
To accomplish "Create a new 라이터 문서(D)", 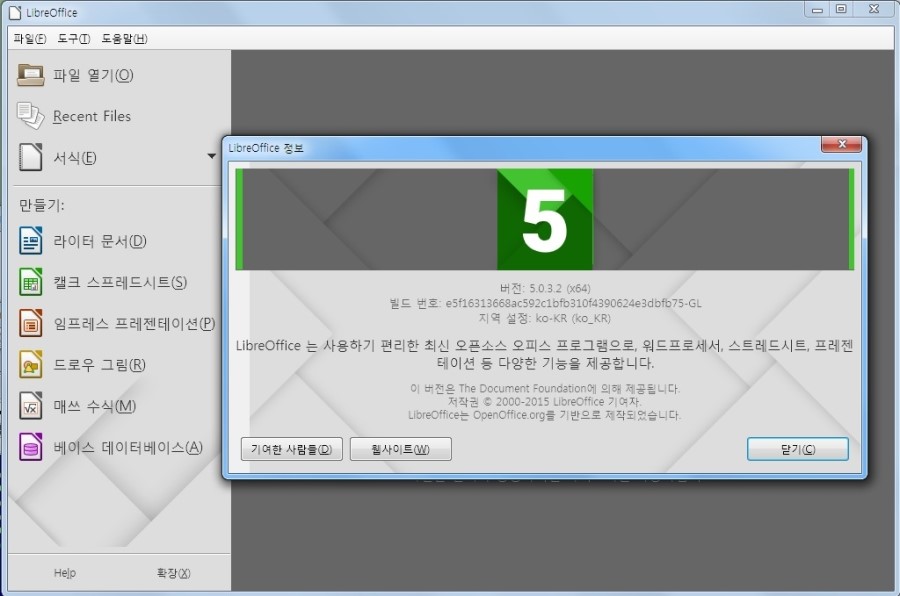I will pyautogui.click(x=100, y=241).
